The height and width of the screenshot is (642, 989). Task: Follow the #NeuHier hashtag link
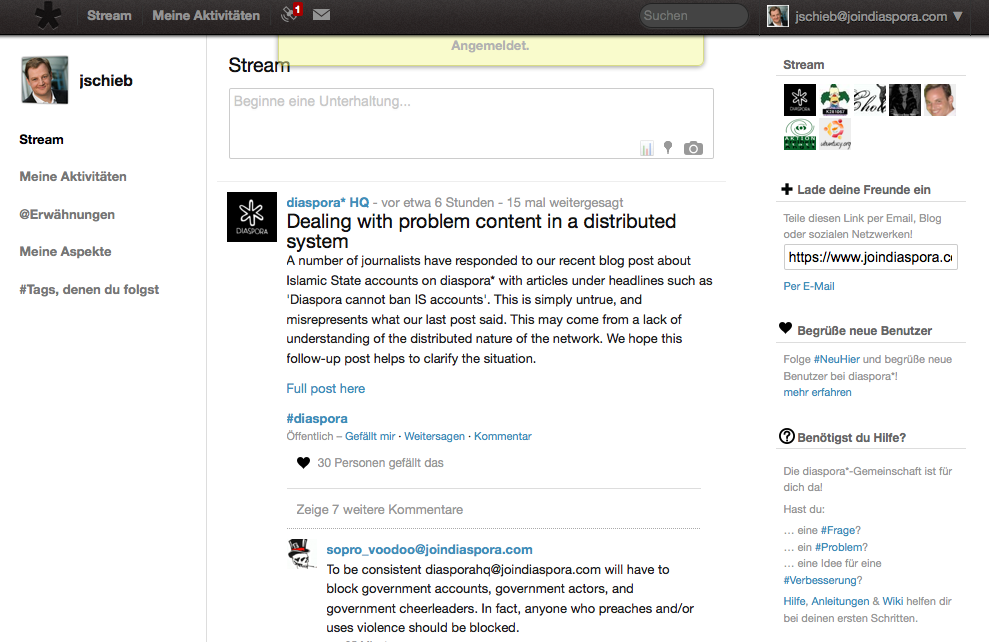click(x=836, y=359)
